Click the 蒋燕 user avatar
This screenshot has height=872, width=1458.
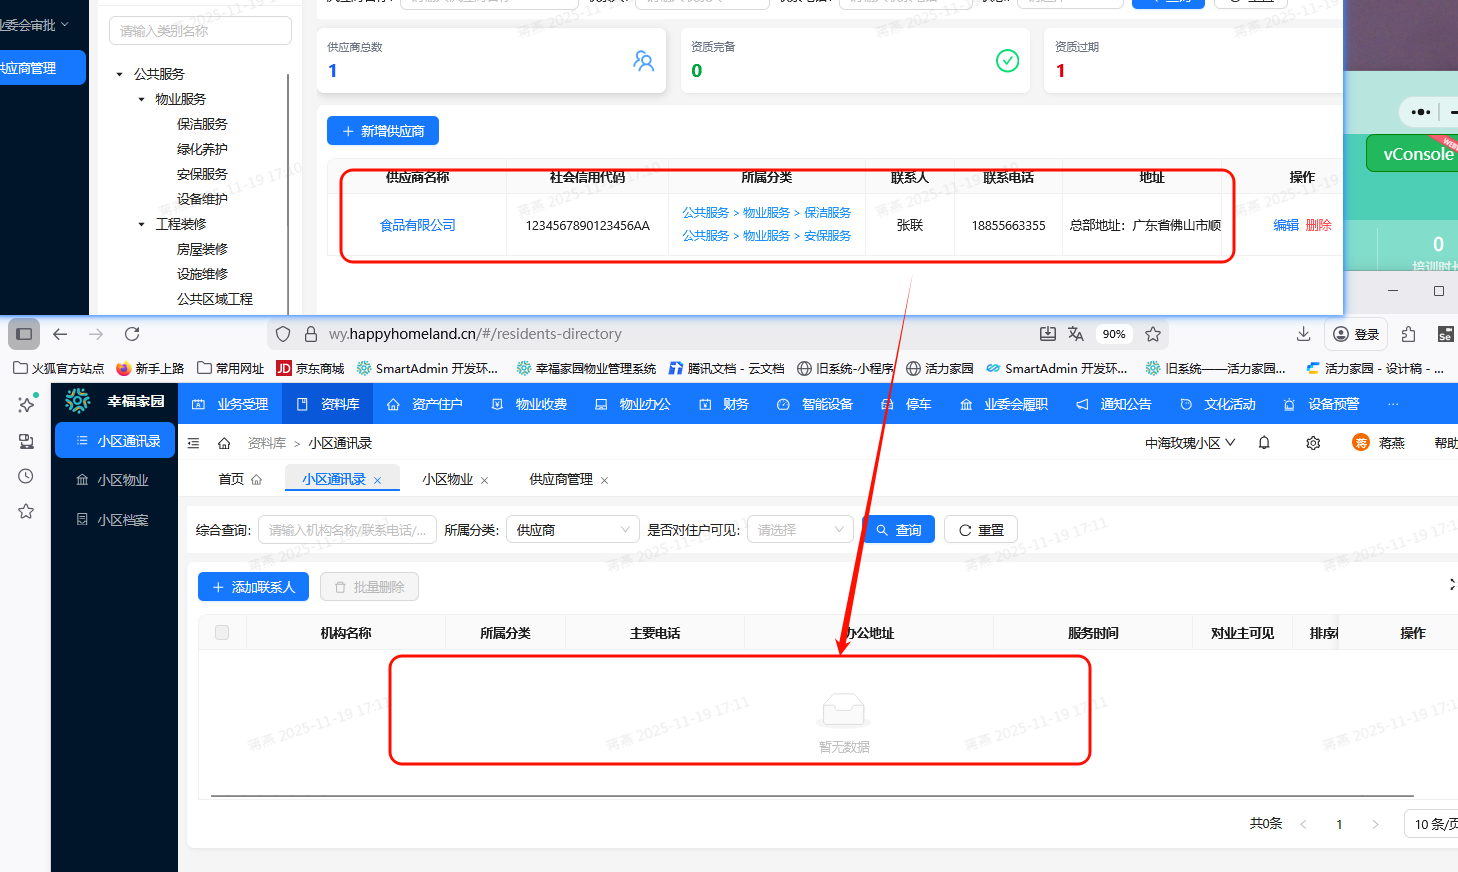1360,441
